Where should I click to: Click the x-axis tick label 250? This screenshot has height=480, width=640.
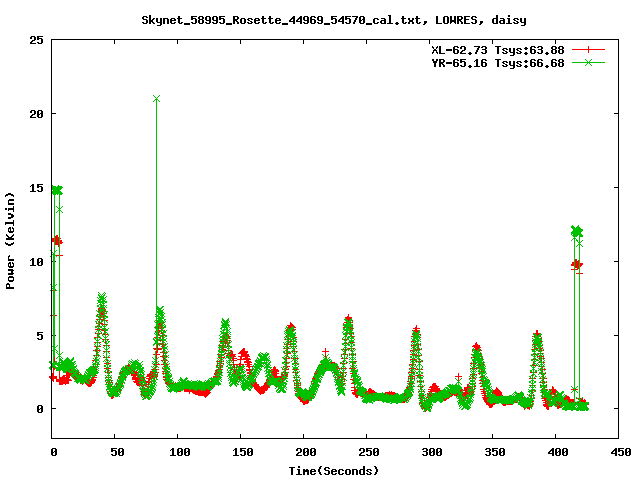coord(369,452)
